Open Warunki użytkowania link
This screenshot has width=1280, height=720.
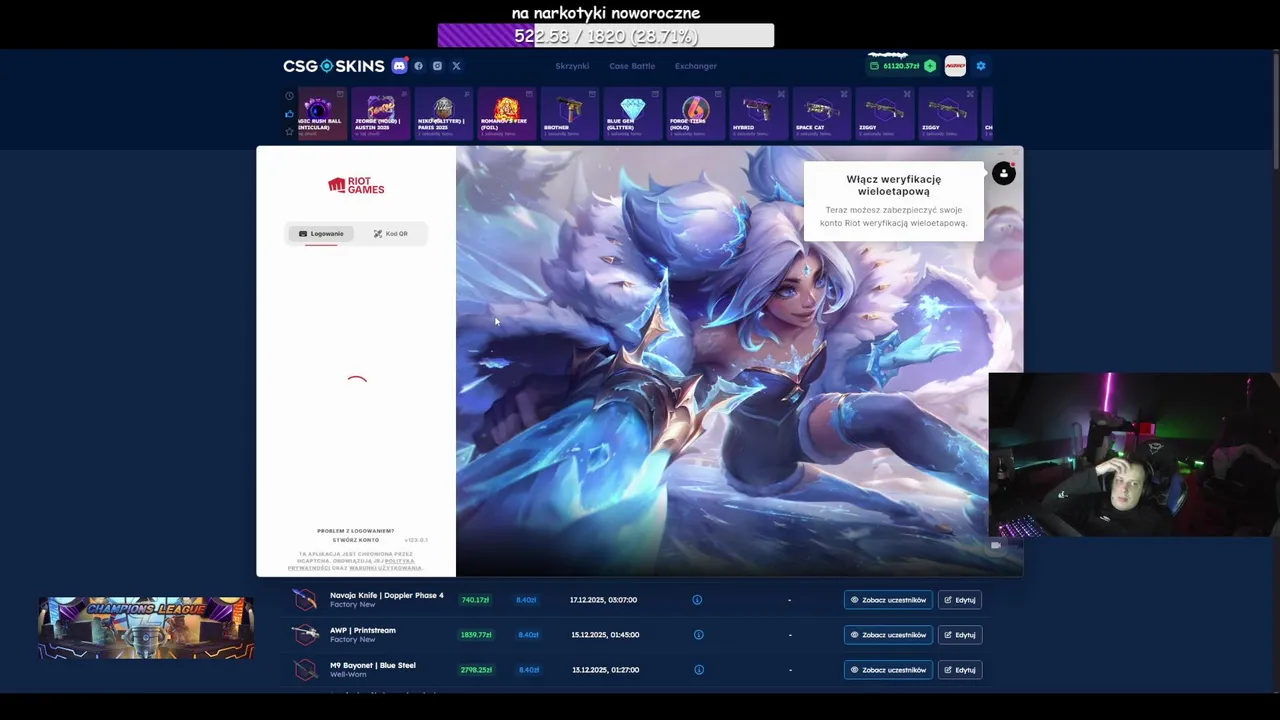coord(386,568)
